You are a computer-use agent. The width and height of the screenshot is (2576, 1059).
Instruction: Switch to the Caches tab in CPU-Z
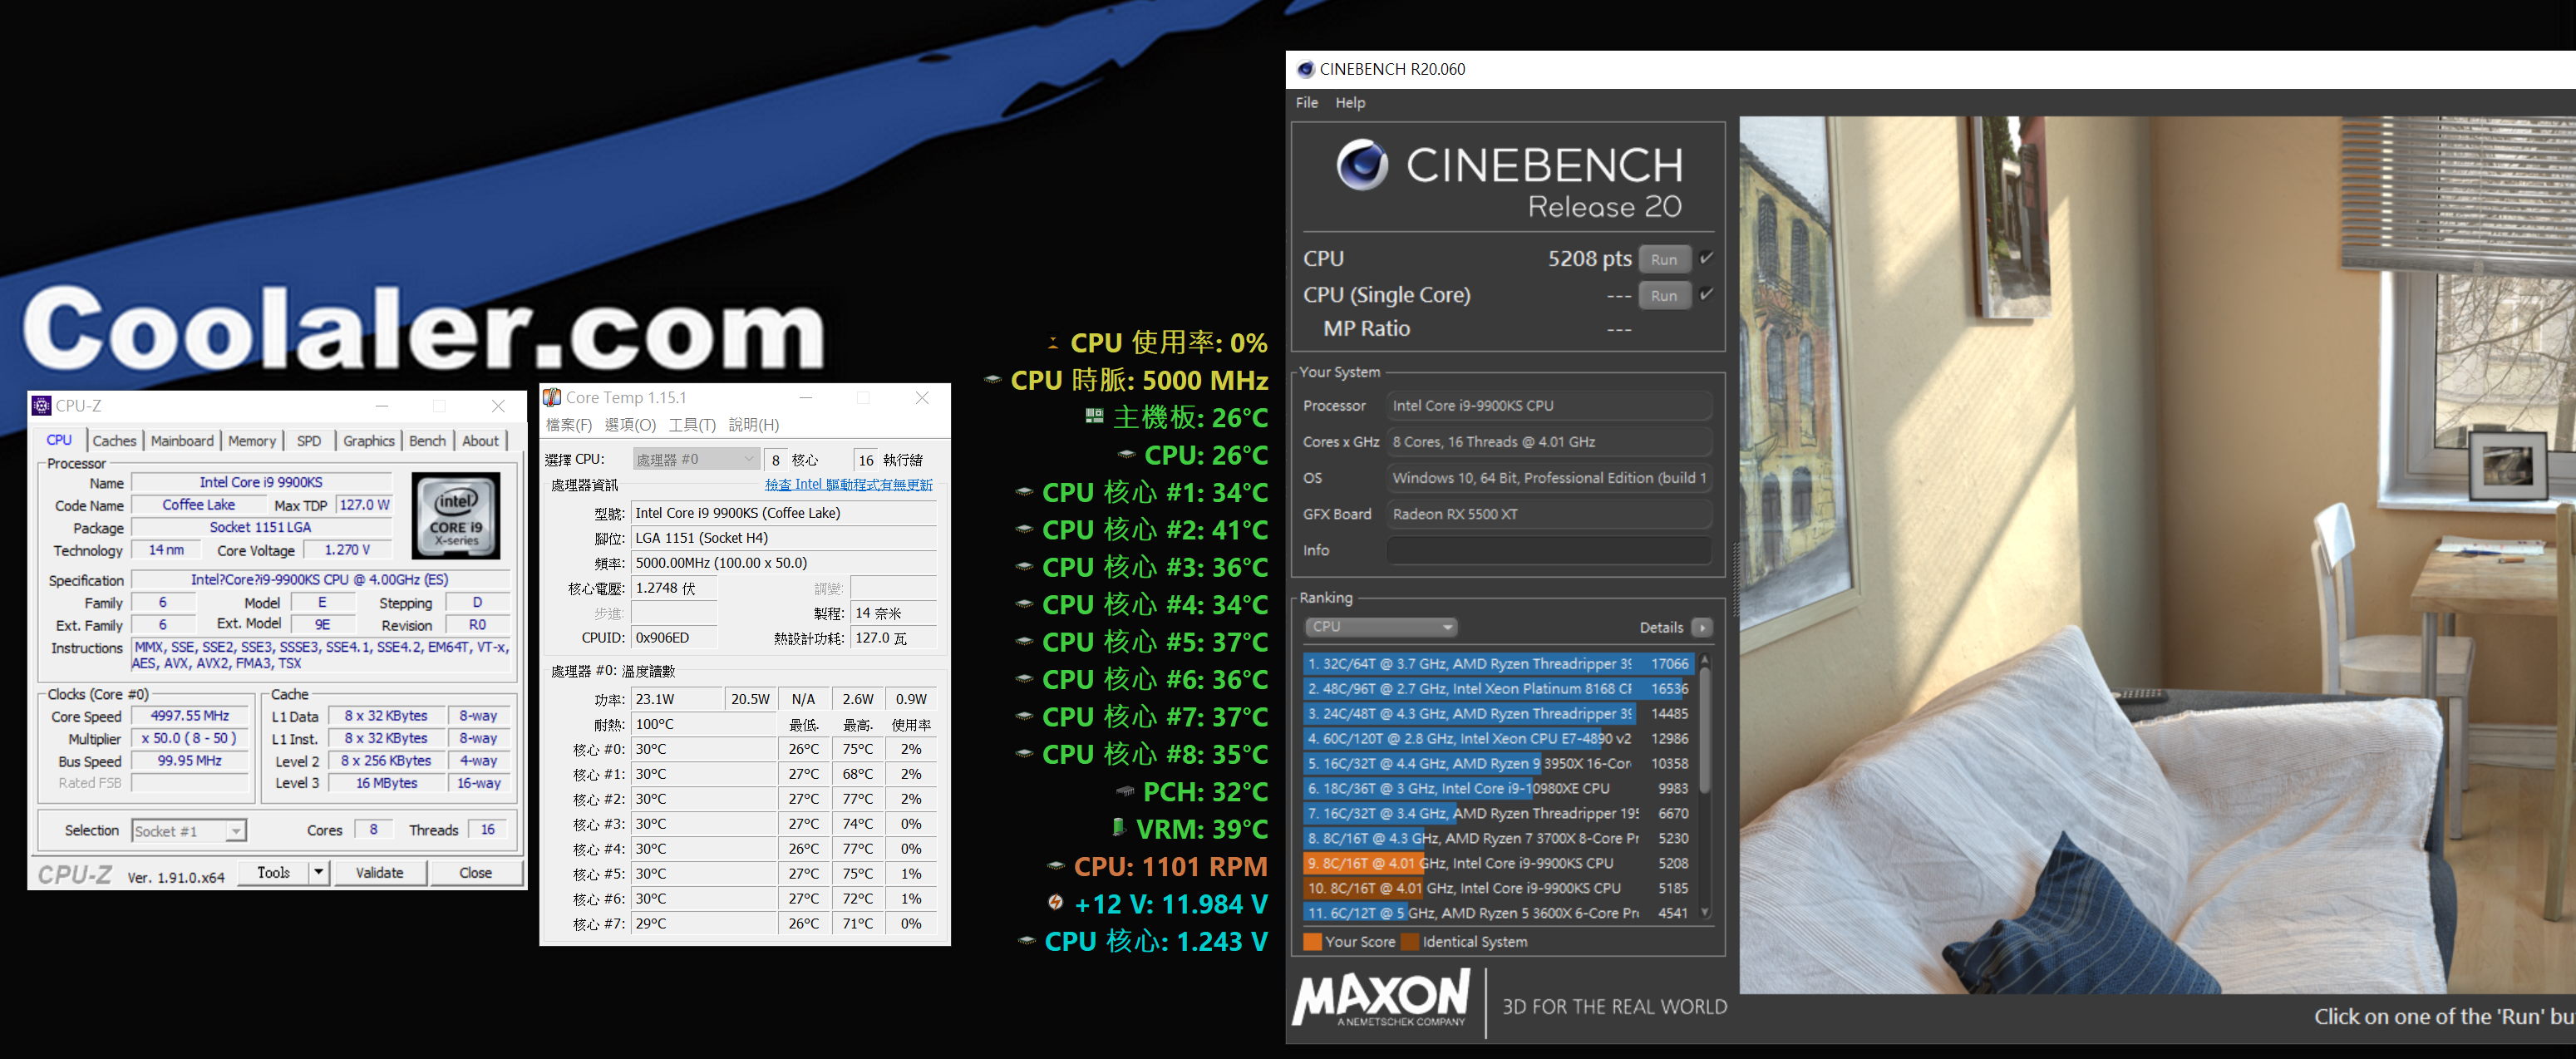114,440
